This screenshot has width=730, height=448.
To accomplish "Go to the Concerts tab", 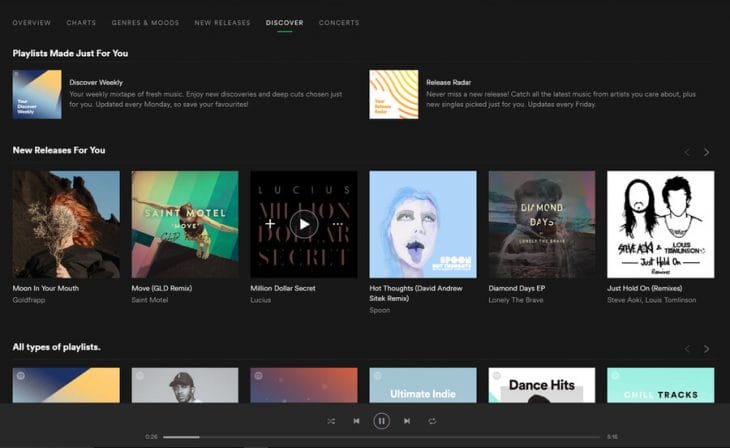I will (x=338, y=22).
